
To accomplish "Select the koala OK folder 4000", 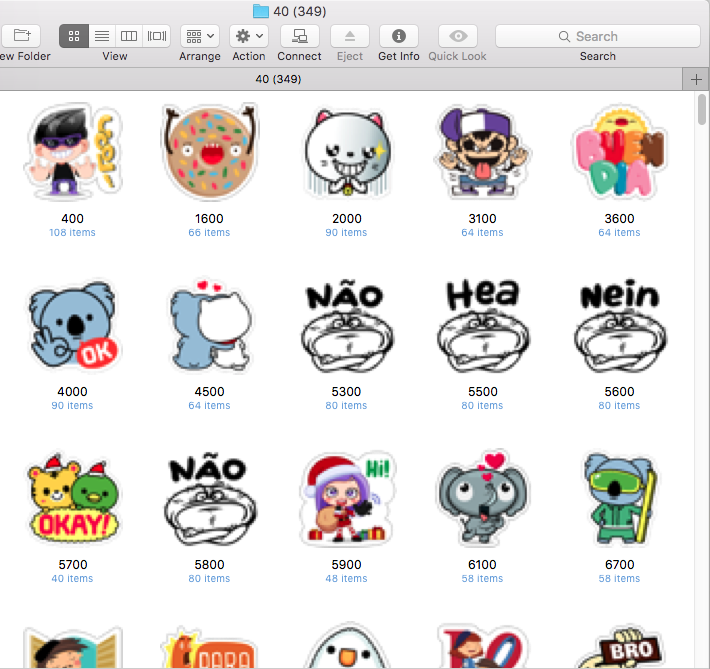I will point(72,324).
